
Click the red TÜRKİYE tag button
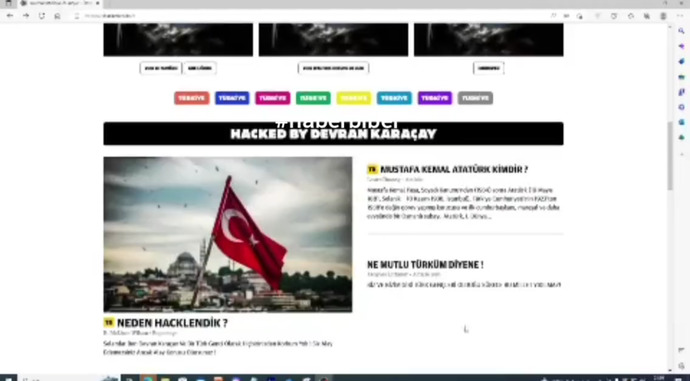(191, 98)
